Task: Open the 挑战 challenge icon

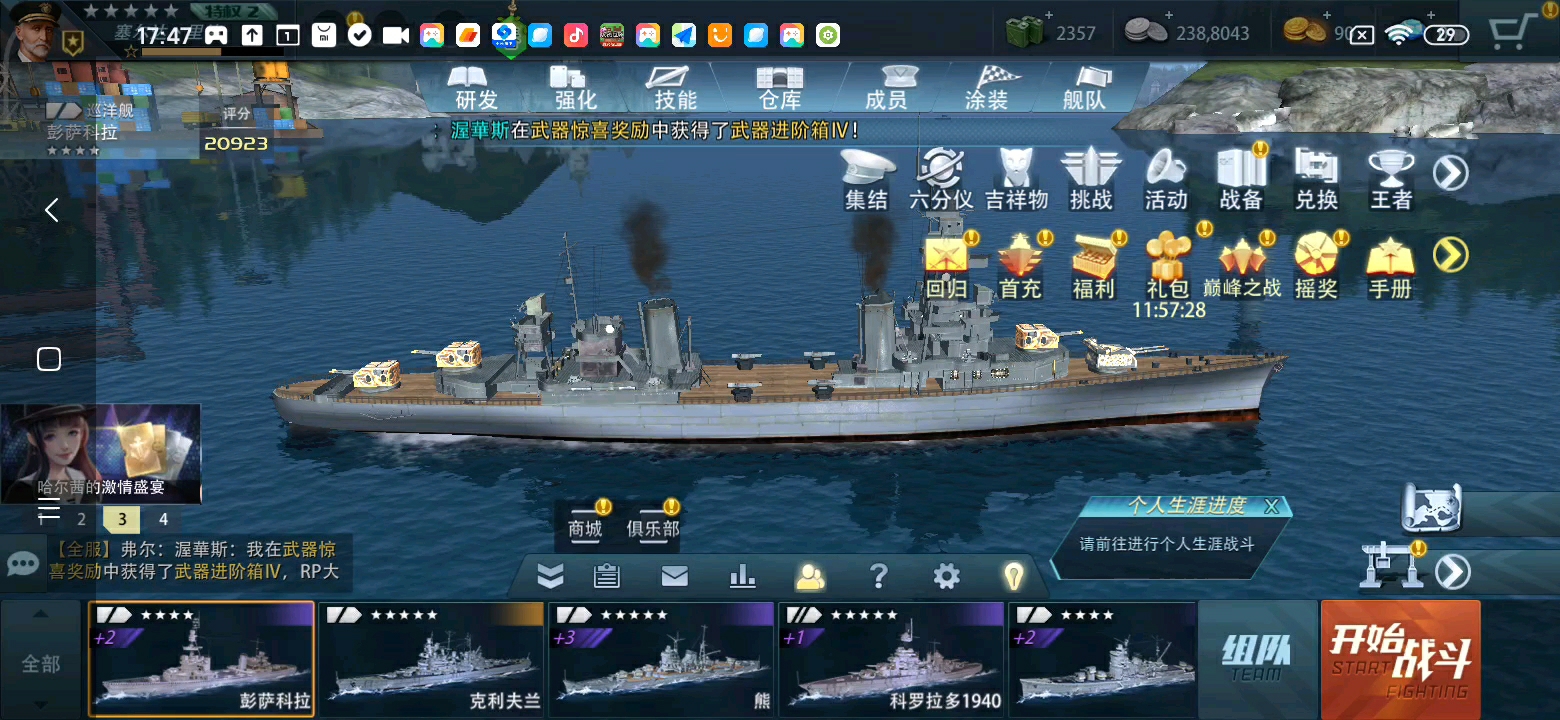Action: click(1091, 180)
